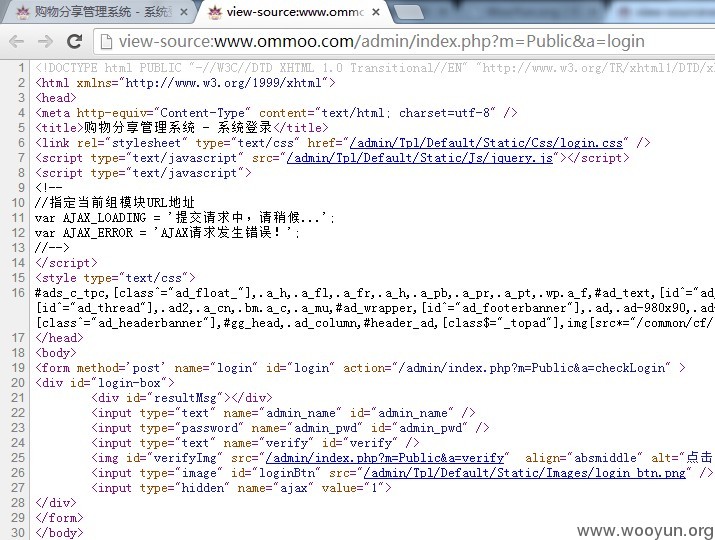Click the var AJAX_ERROR line
715x540 pixels.
[167, 233]
